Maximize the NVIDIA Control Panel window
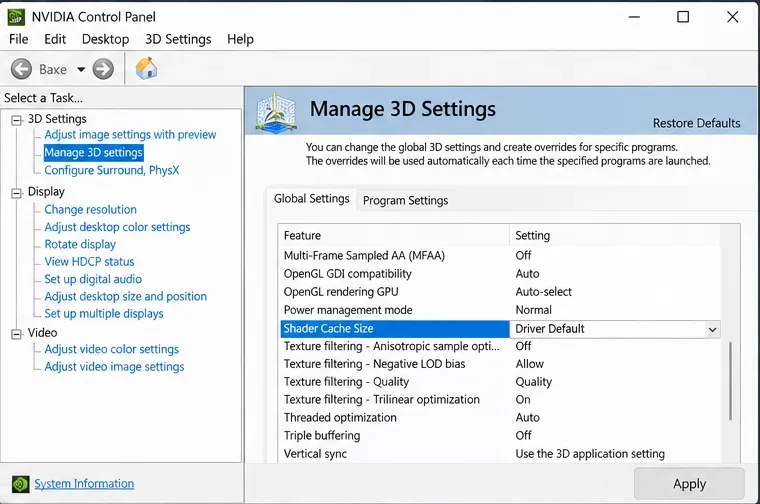The height and width of the screenshot is (504, 760). pyautogui.click(x=683, y=17)
